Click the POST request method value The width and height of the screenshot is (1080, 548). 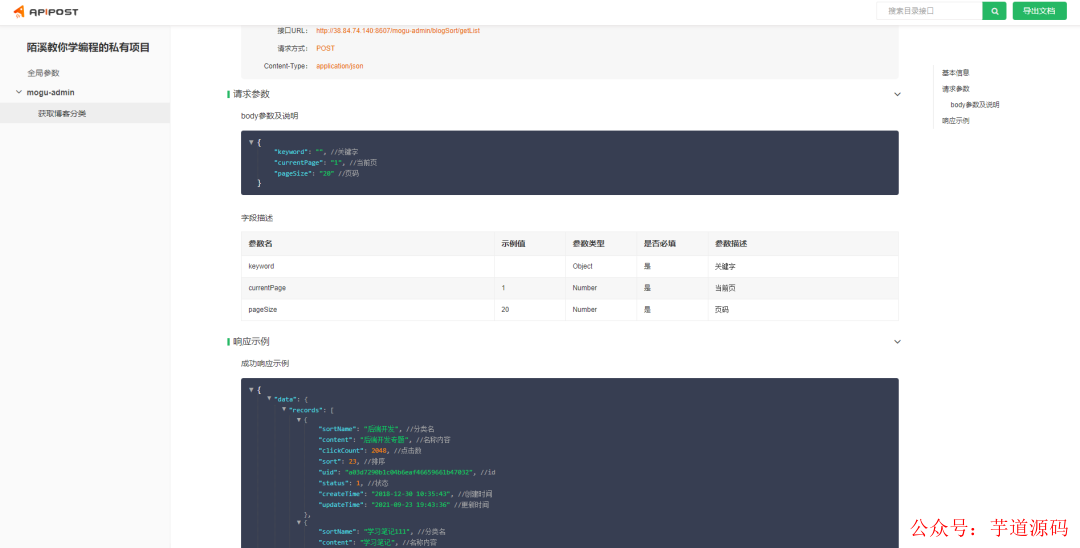tap(325, 48)
